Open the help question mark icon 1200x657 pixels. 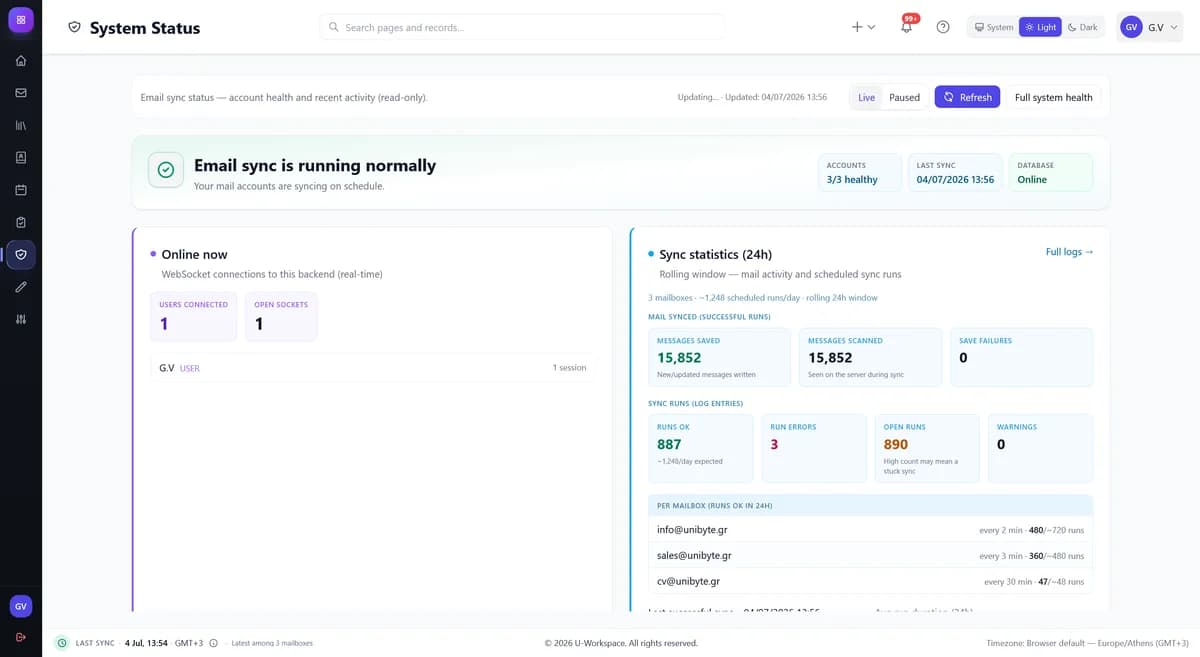pos(943,27)
